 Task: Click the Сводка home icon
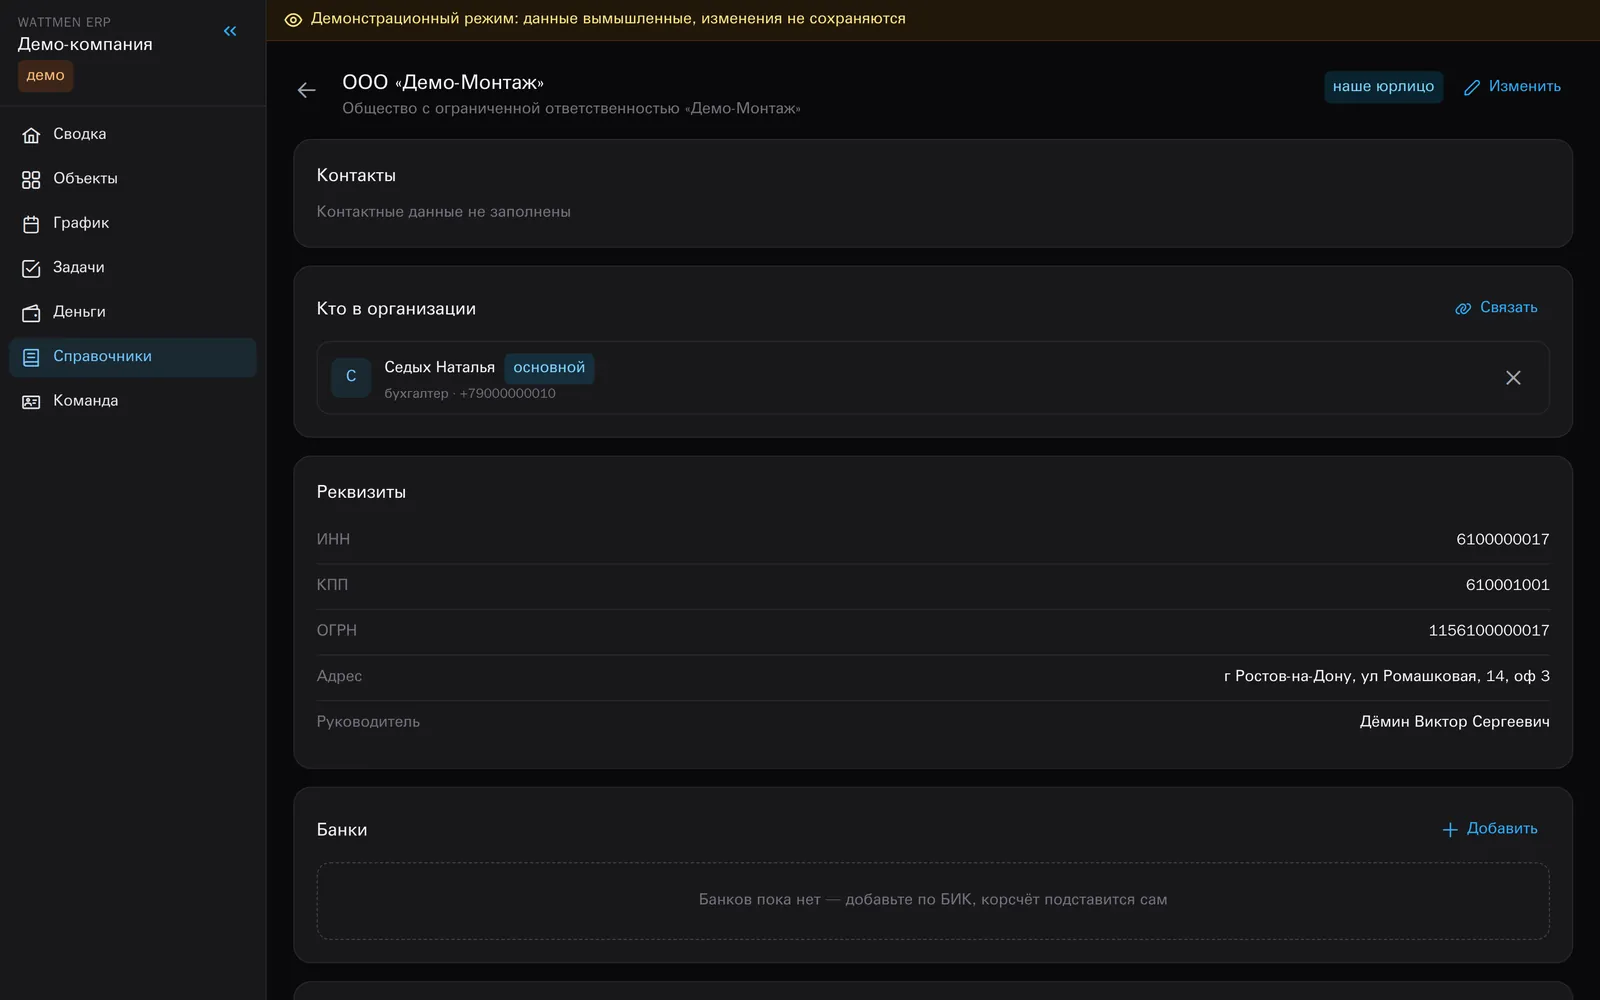31,135
